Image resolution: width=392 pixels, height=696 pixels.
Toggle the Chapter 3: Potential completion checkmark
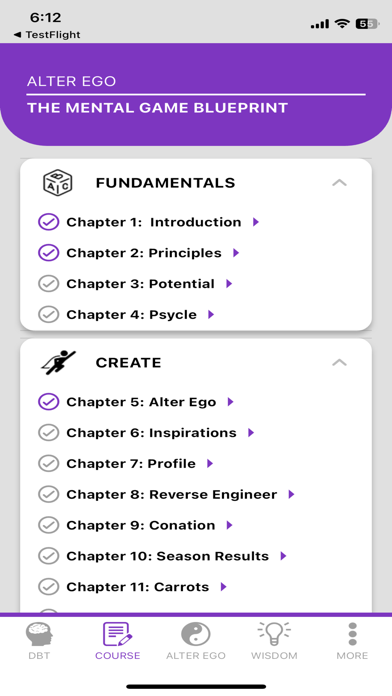(48, 284)
